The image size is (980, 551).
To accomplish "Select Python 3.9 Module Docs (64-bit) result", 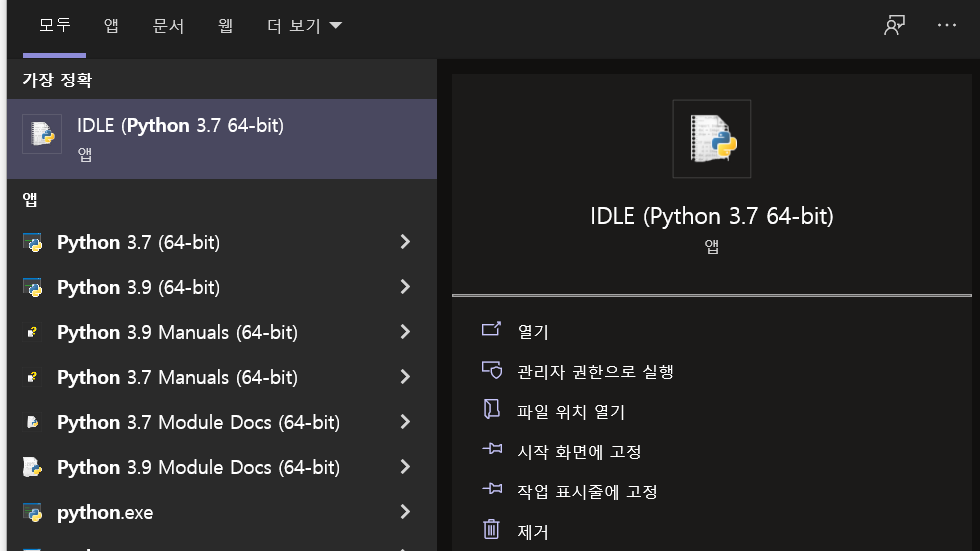I will pyautogui.click(x=222, y=467).
